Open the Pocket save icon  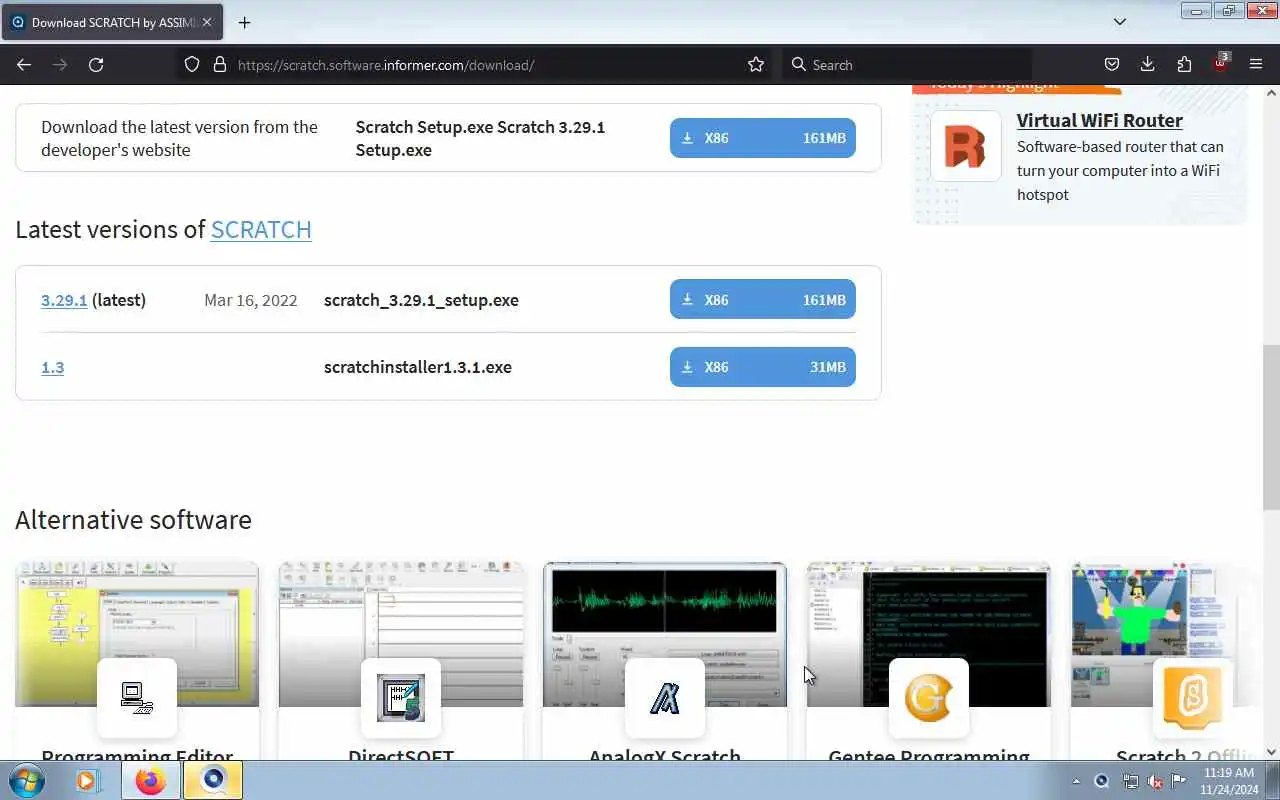pos(1111,64)
